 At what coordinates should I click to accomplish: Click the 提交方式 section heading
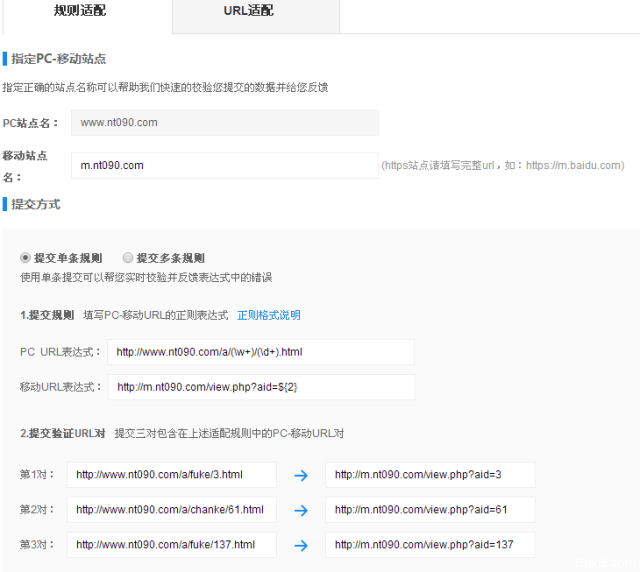pyautogui.click(x=35, y=204)
